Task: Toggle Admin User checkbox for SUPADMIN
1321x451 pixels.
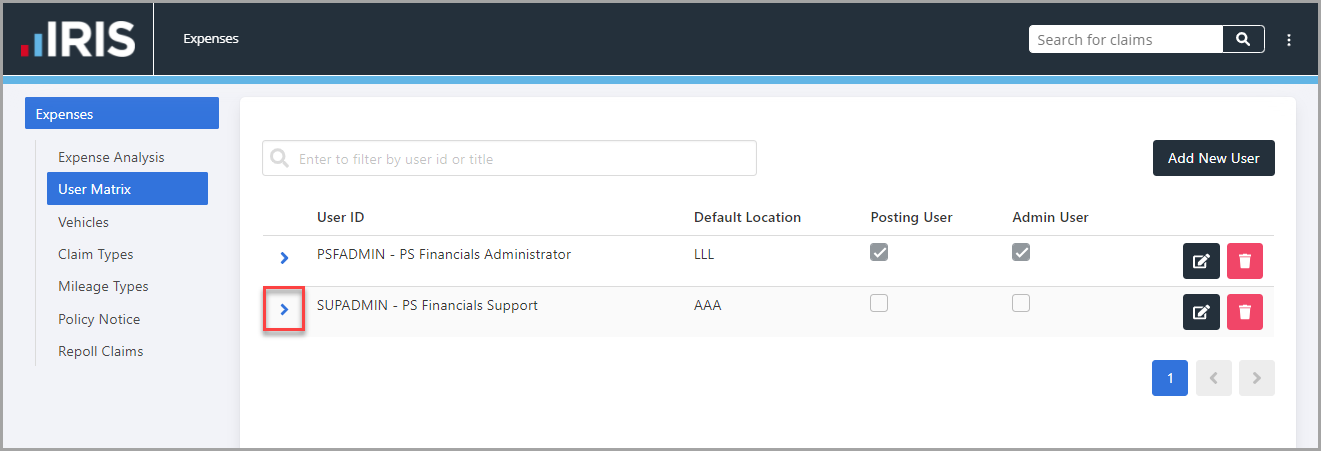Action: (1021, 303)
